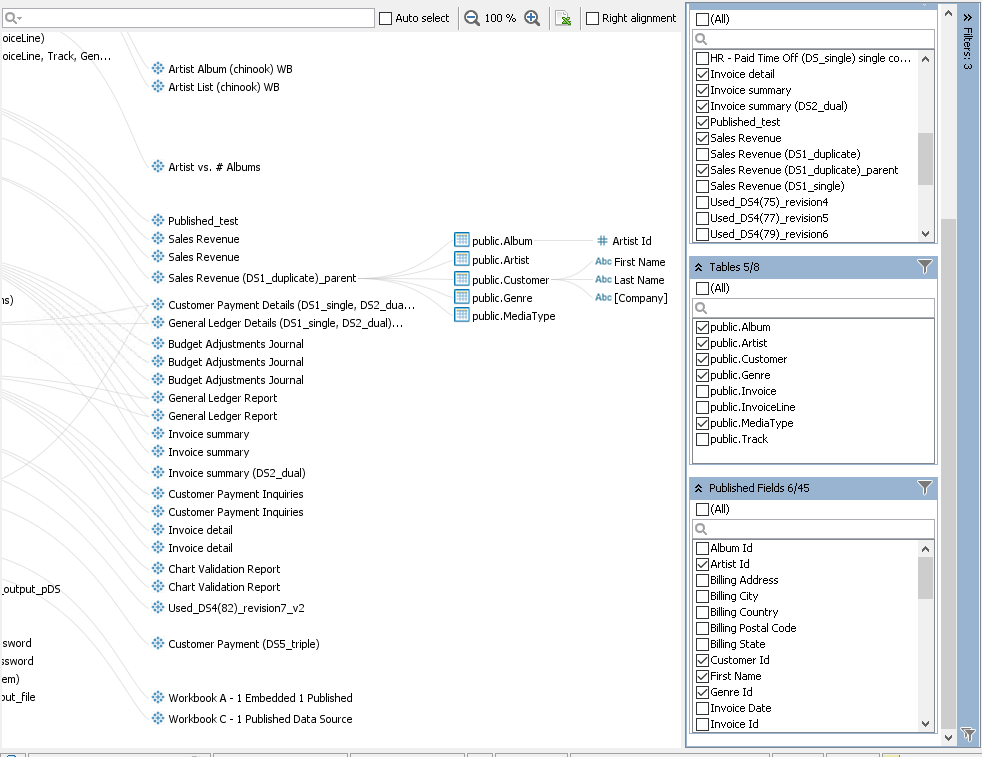The width and height of the screenshot is (982, 757).
Task: Select Sales Revenue (DS1_duplicate)_parent node
Action: pos(261,278)
